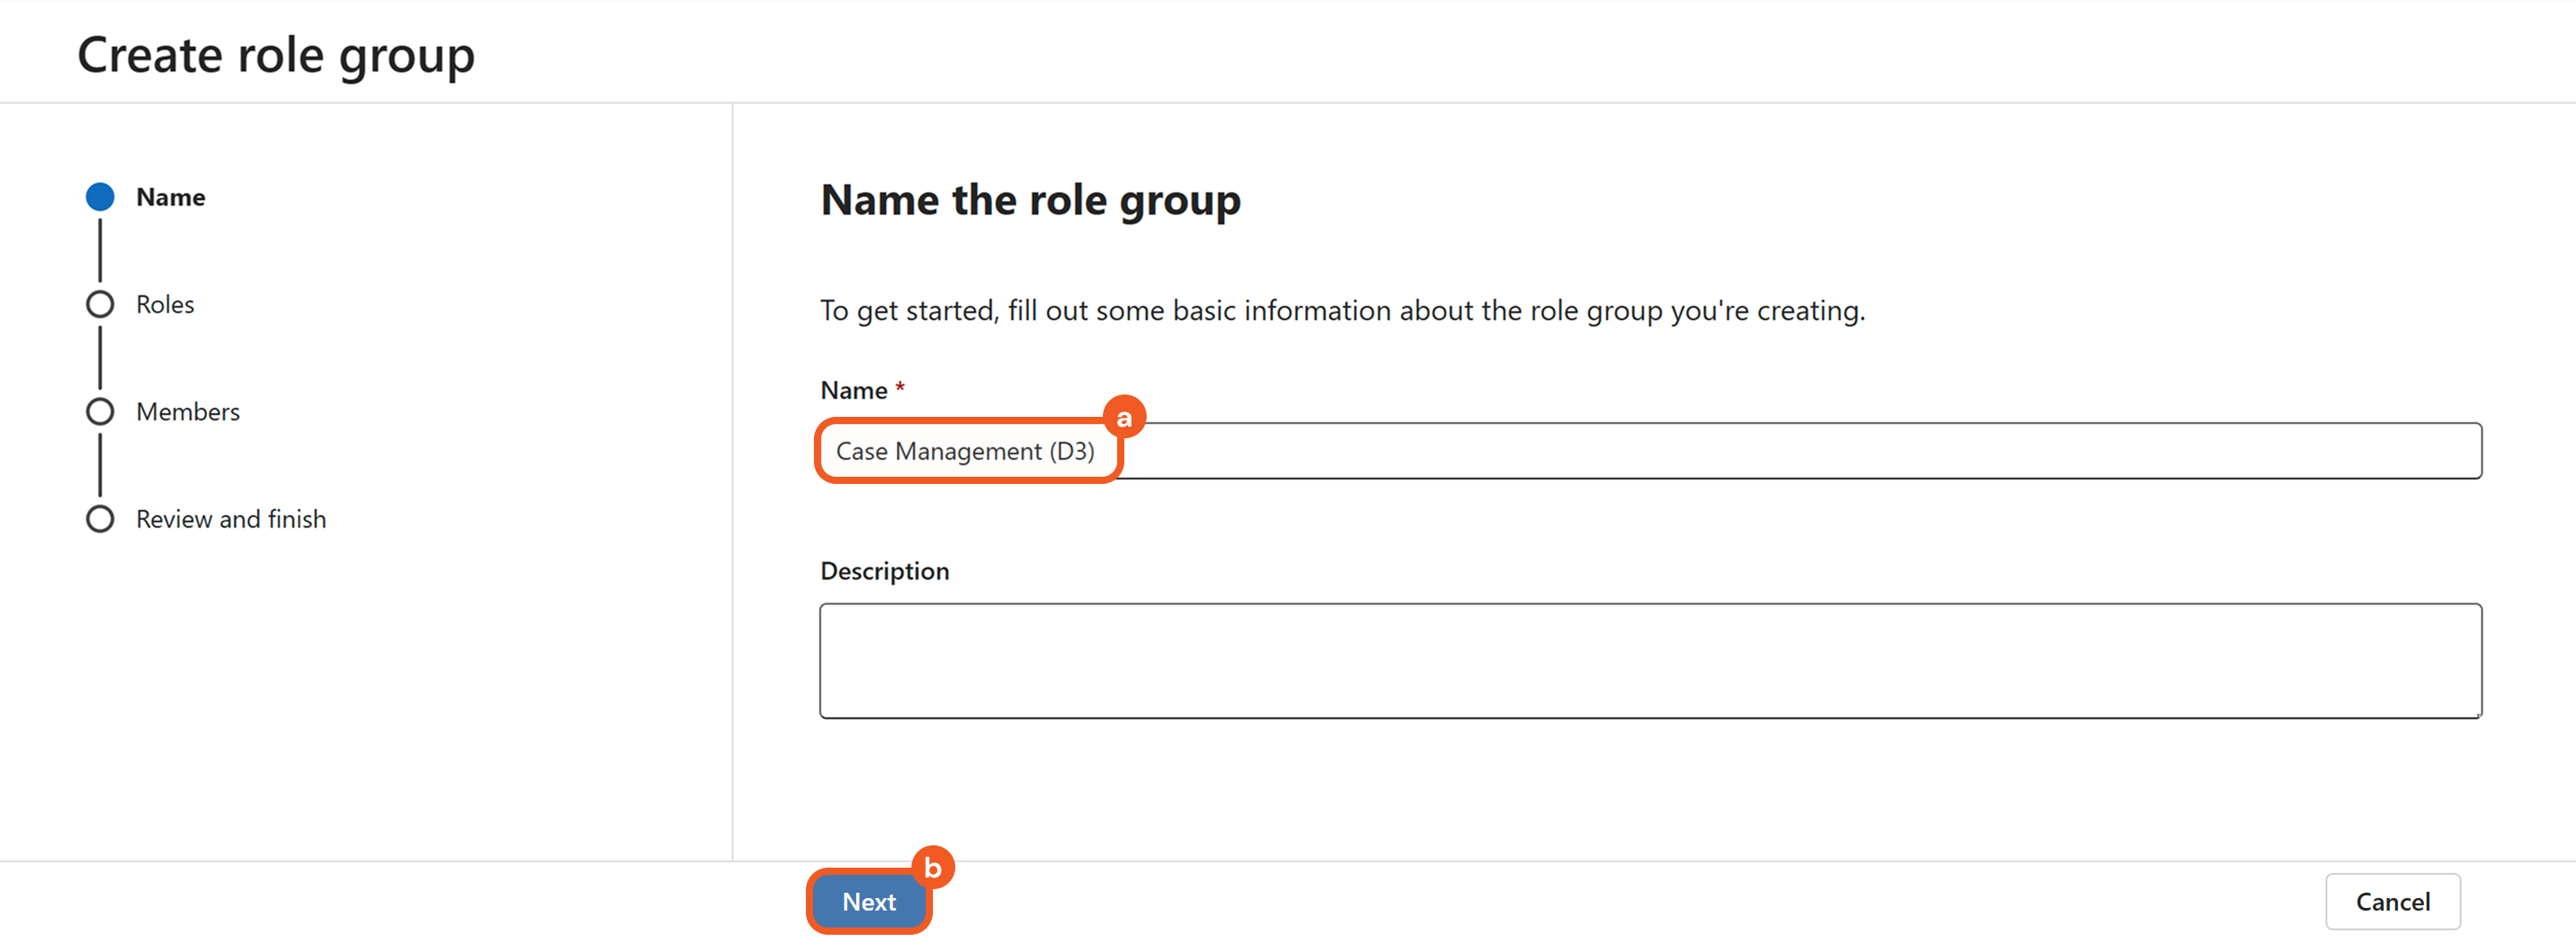The width and height of the screenshot is (2576, 941).
Task: Click the Description field label
Action: click(x=884, y=571)
